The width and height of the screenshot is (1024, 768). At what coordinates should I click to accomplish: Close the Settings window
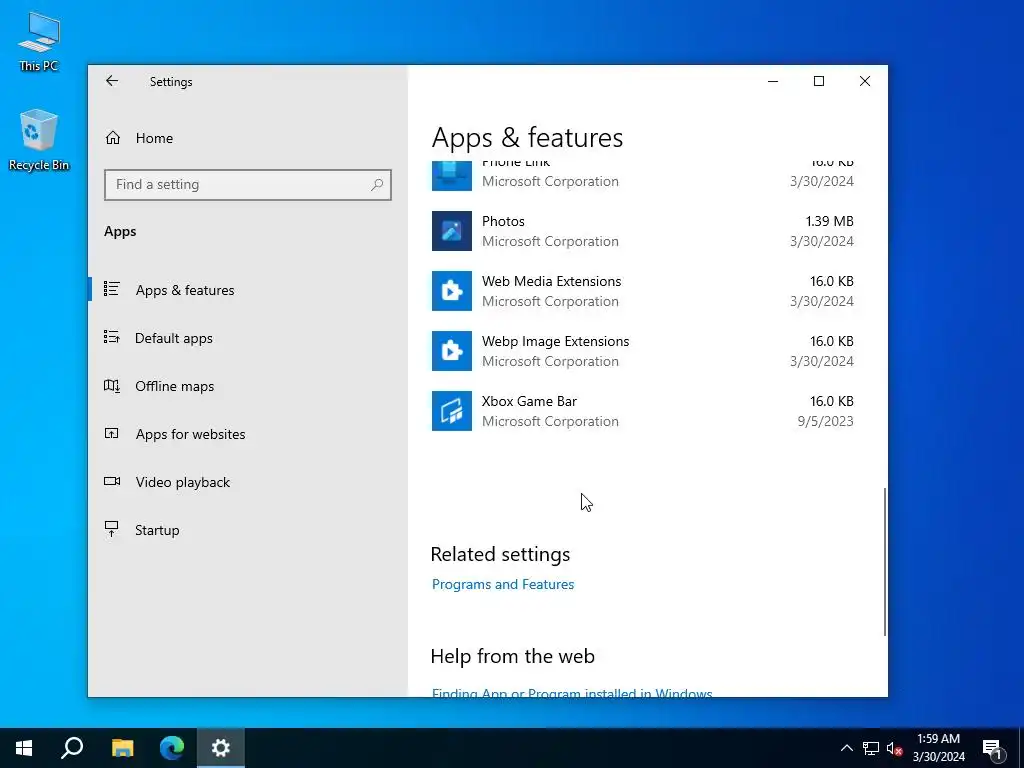pos(865,82)
